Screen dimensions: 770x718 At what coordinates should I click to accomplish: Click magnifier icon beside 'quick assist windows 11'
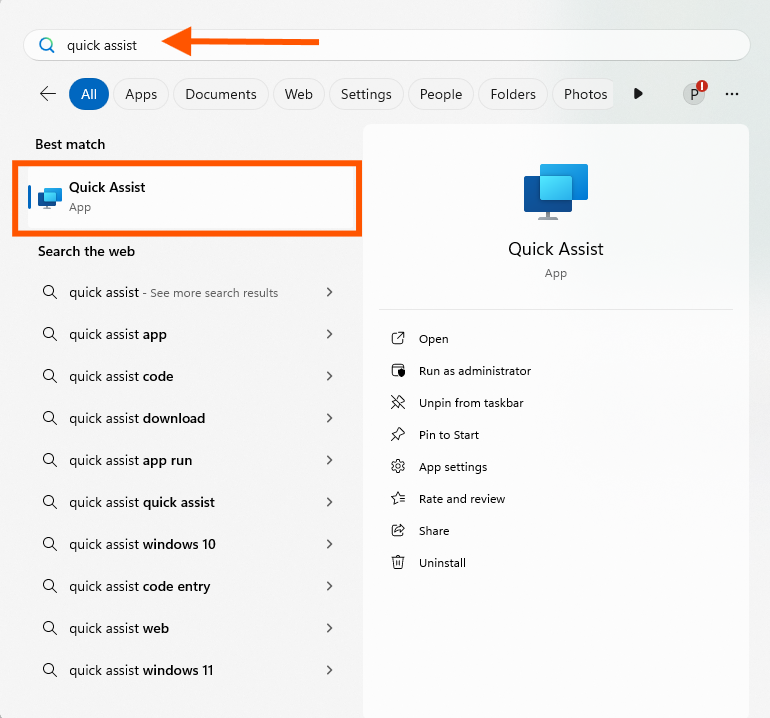(x=50, y=670)
